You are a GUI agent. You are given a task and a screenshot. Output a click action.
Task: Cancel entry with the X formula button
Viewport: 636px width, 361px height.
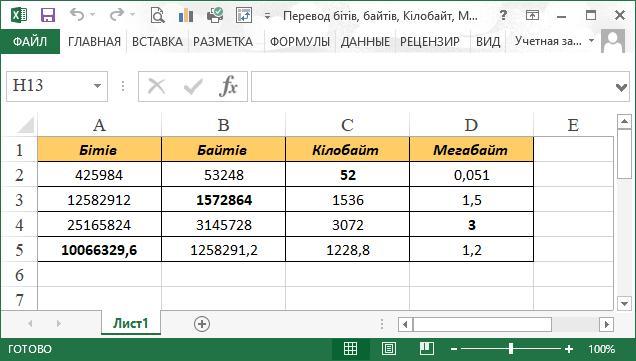157,86
